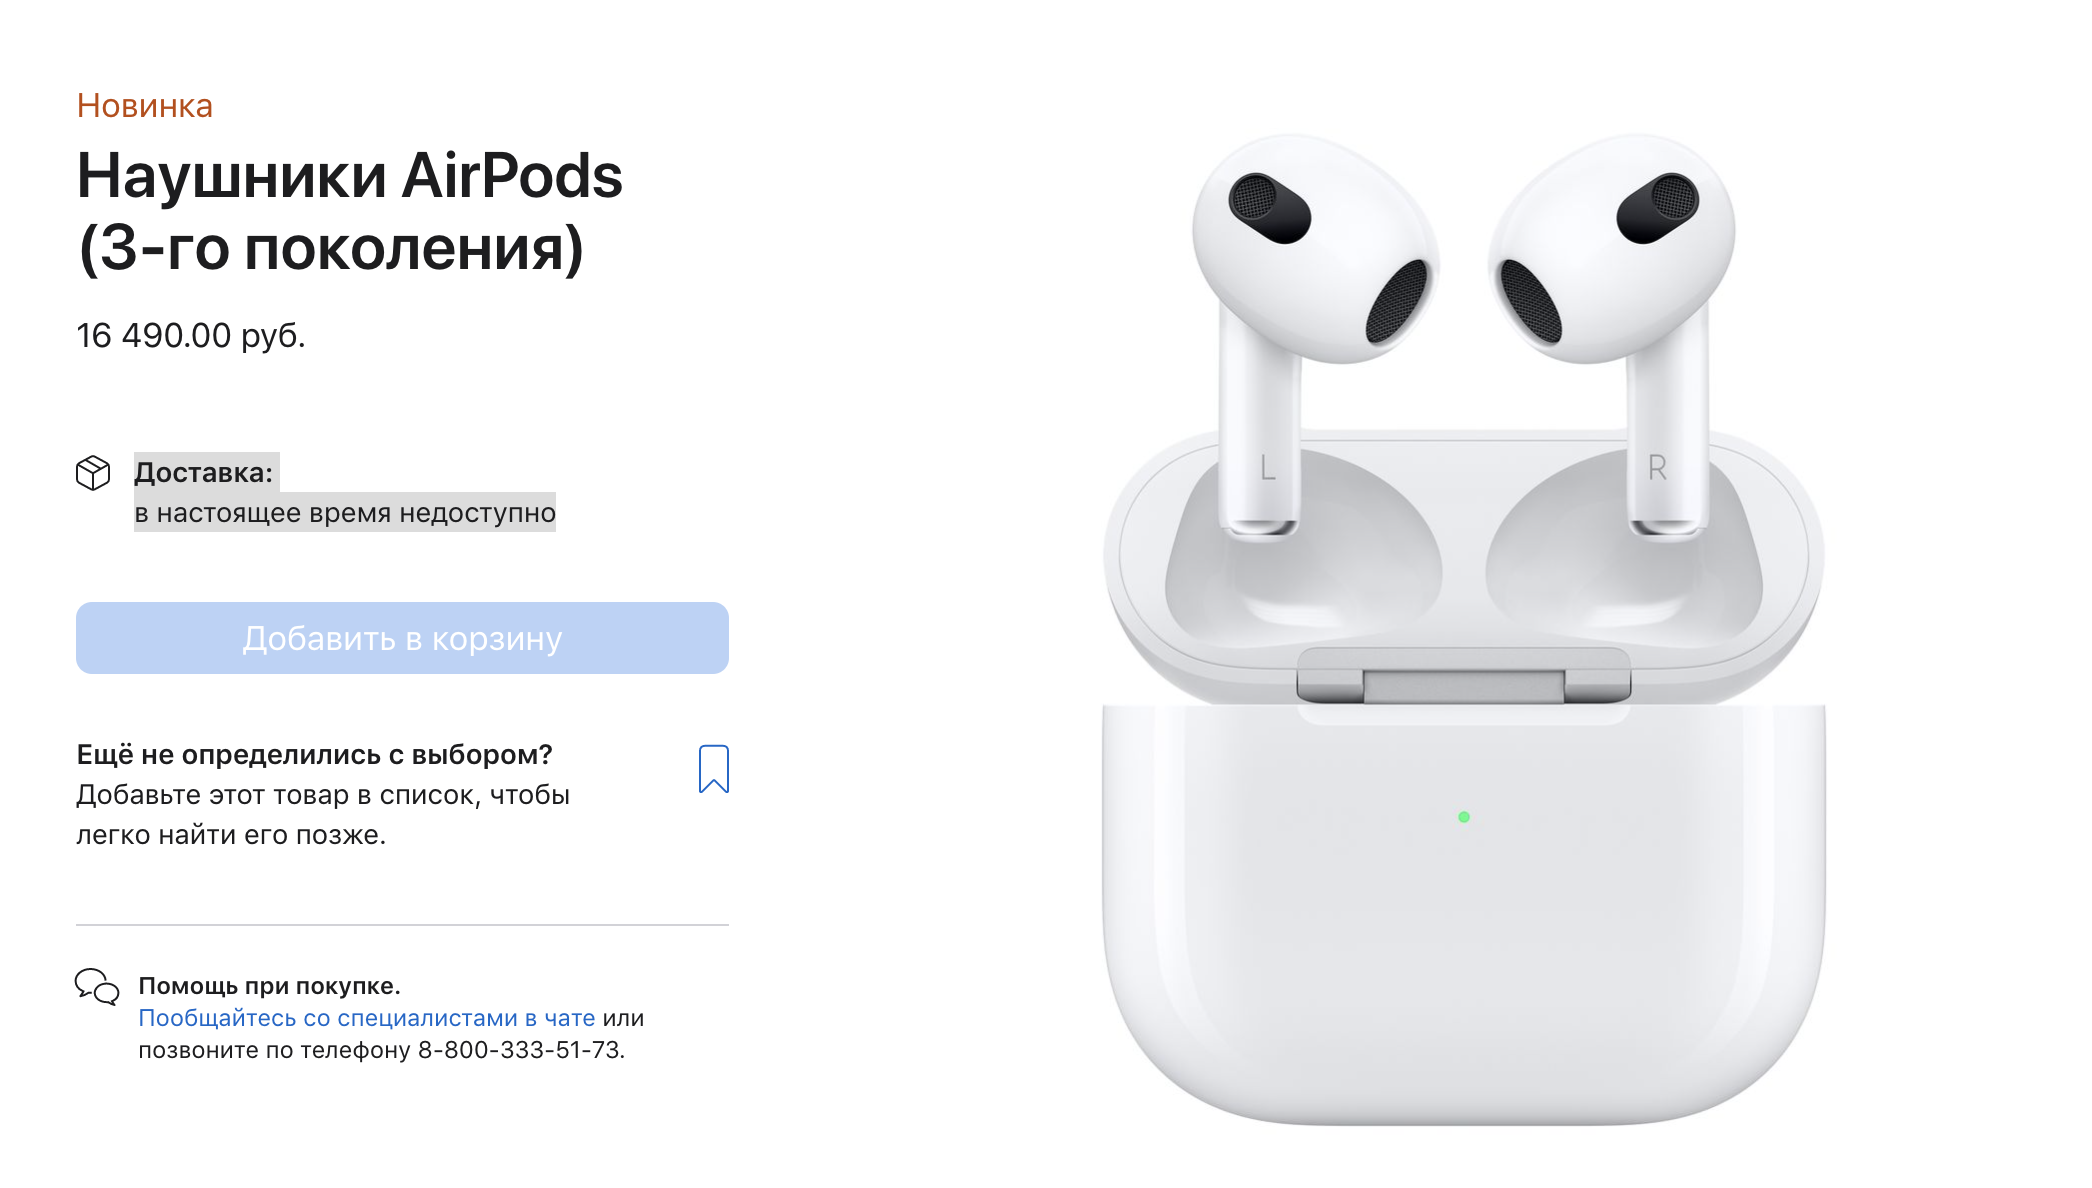This screenshot has width=2092, height=1188.
Task: Click the Помощь при покупке heading
Action: pyautogui.click(x=269, y=986)
